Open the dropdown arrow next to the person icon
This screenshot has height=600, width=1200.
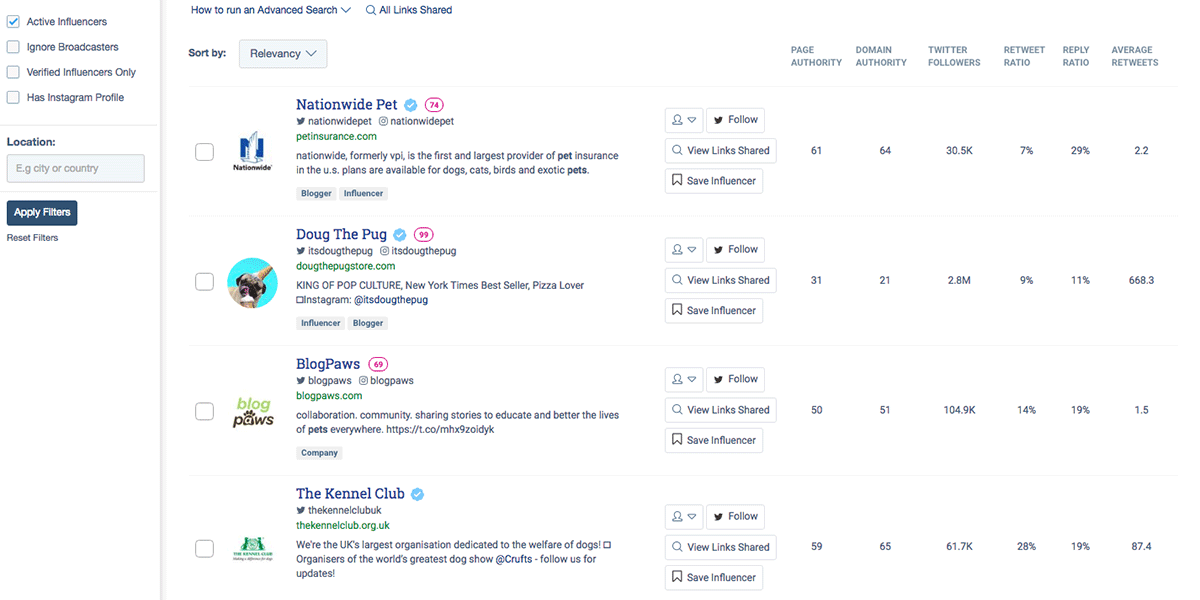(x=693, y=119)
